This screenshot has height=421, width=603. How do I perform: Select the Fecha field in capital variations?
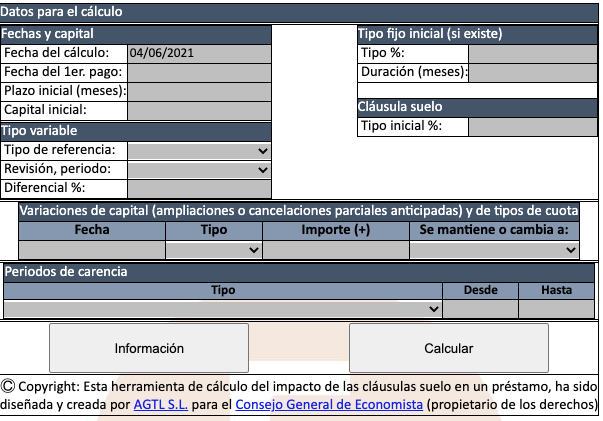click(x=92, y=250)
